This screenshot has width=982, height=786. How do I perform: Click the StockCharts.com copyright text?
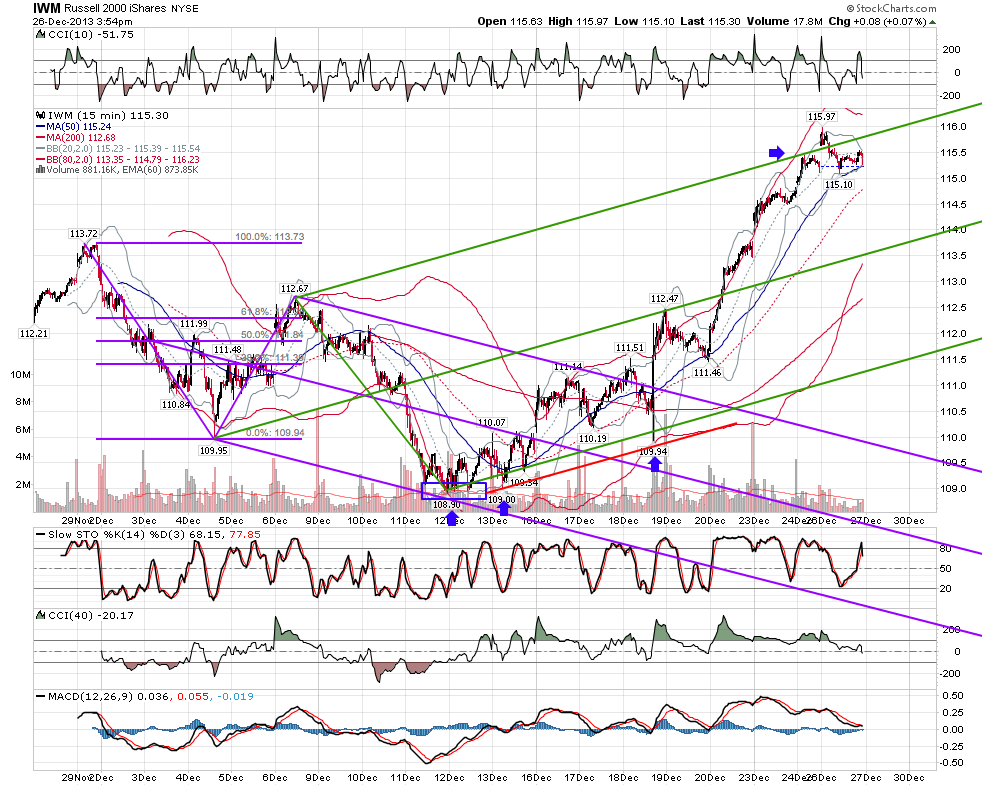[891, 8]
